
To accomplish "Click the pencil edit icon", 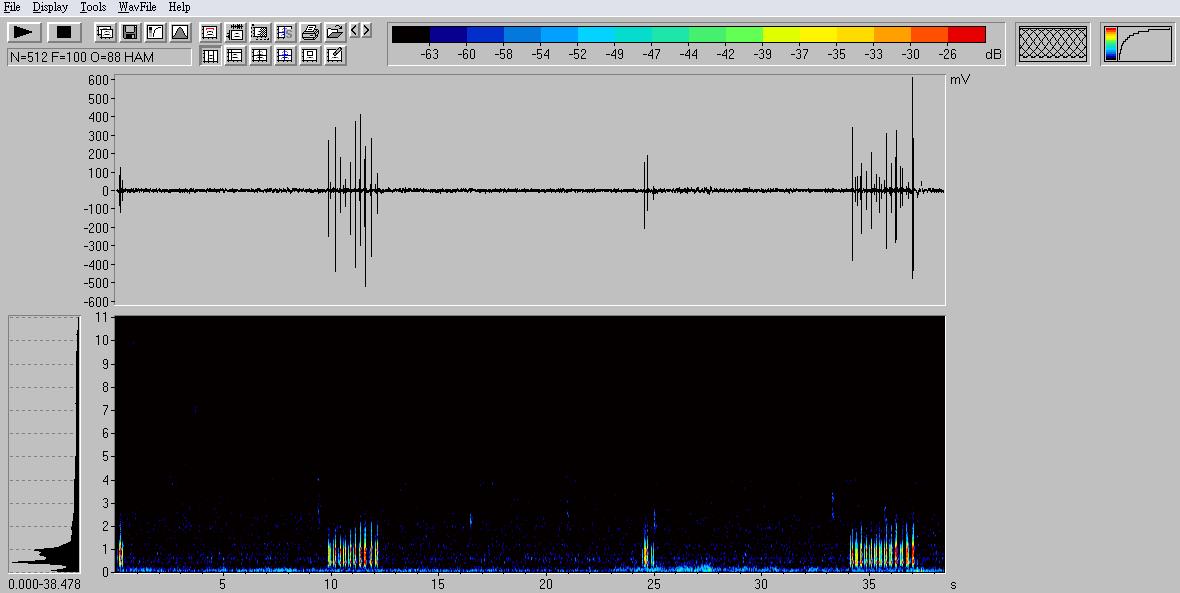I will coord(335,56).
